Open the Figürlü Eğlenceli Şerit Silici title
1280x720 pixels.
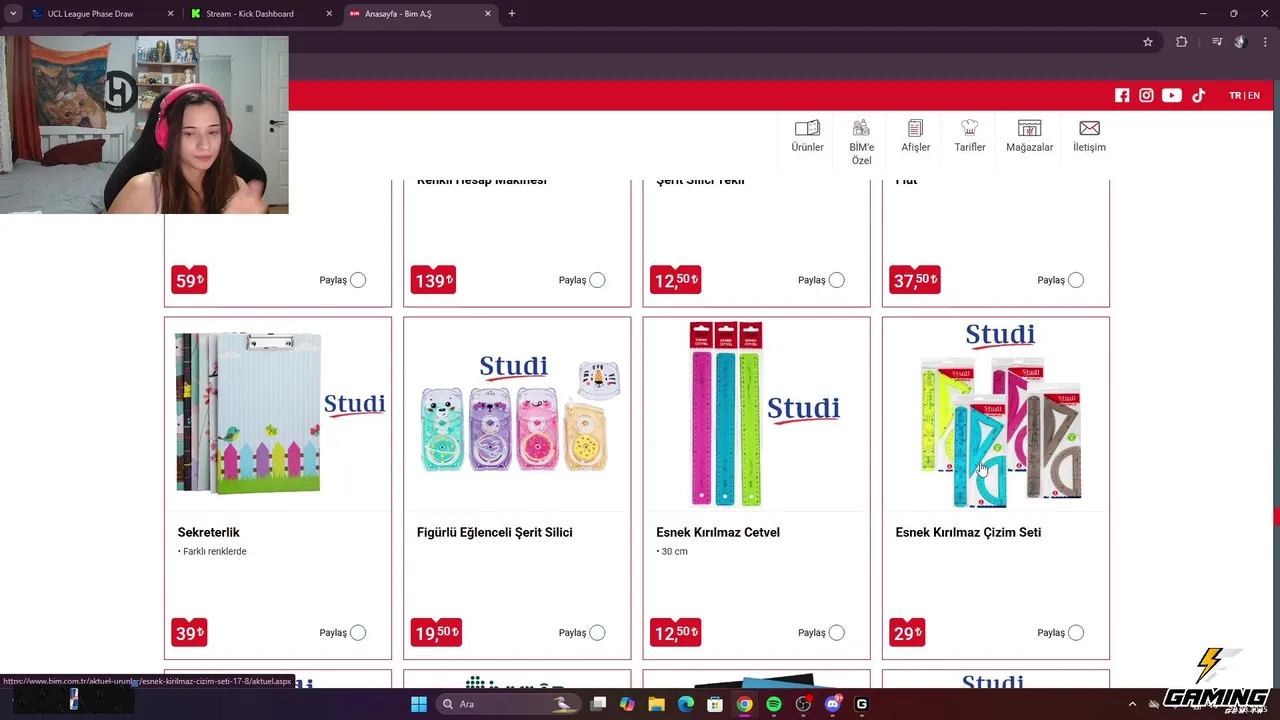coord(494,532)
